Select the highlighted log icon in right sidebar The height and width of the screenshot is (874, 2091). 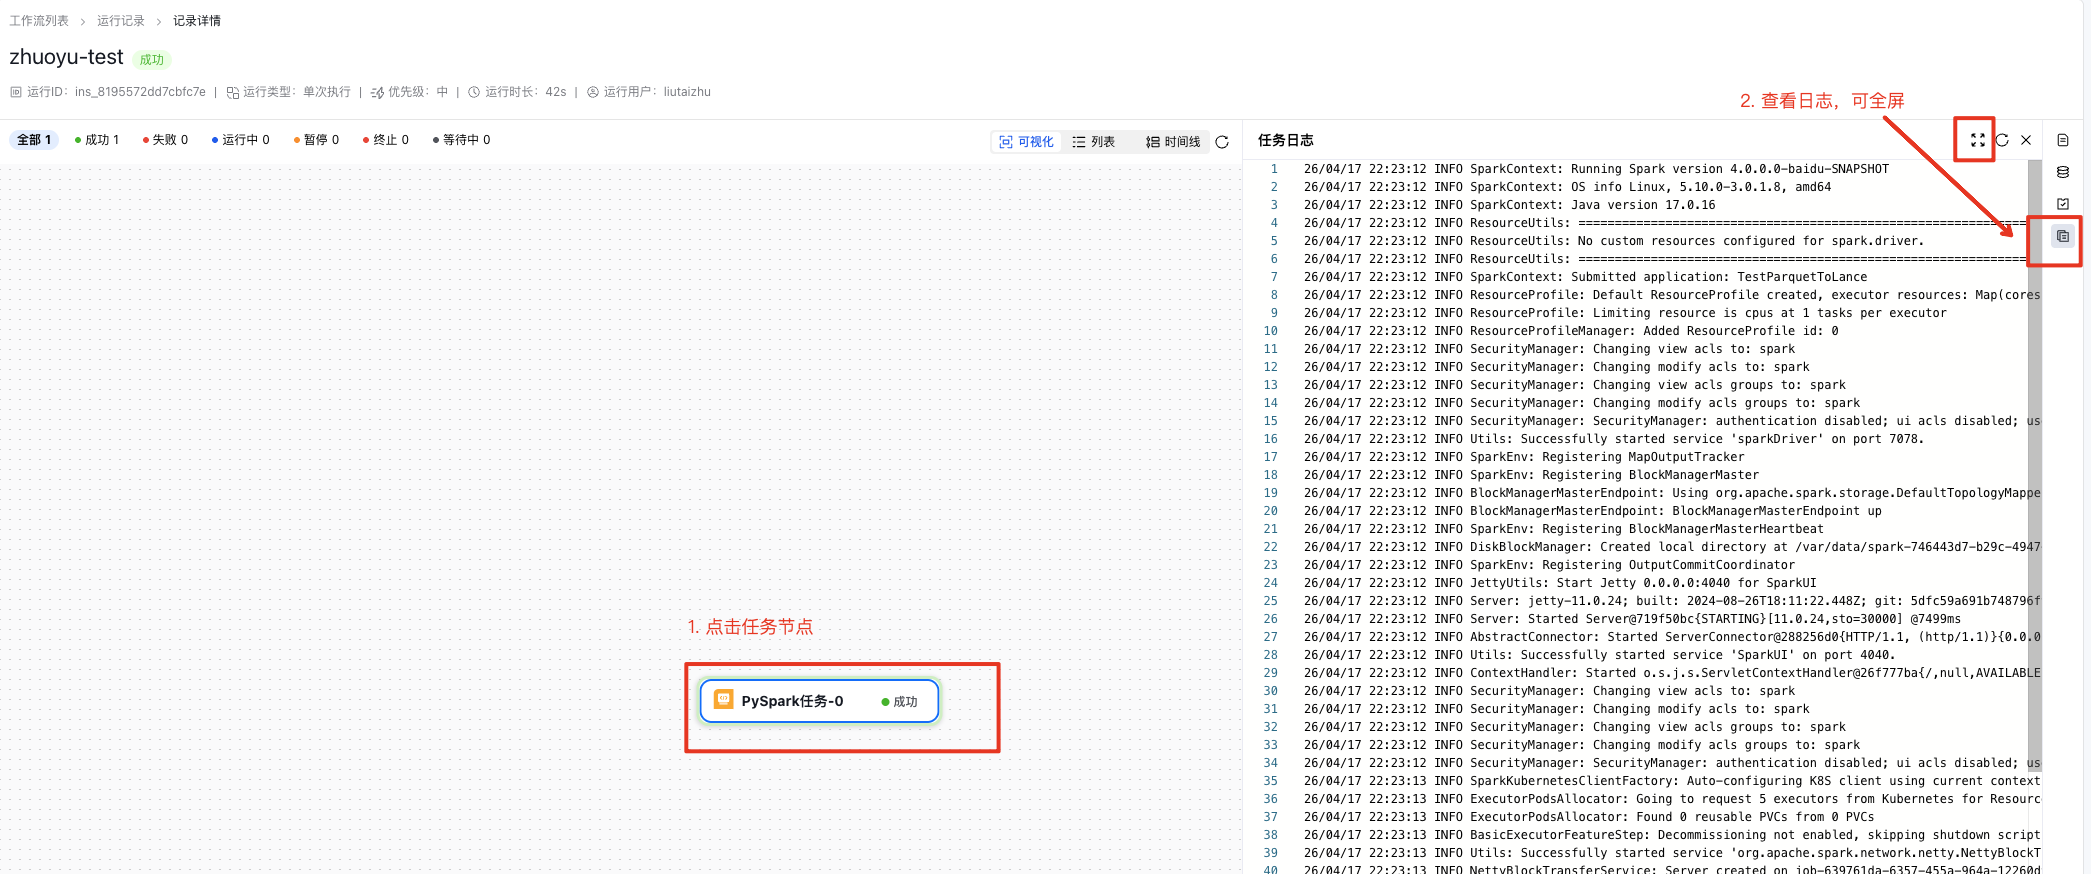click(2062, 236)
